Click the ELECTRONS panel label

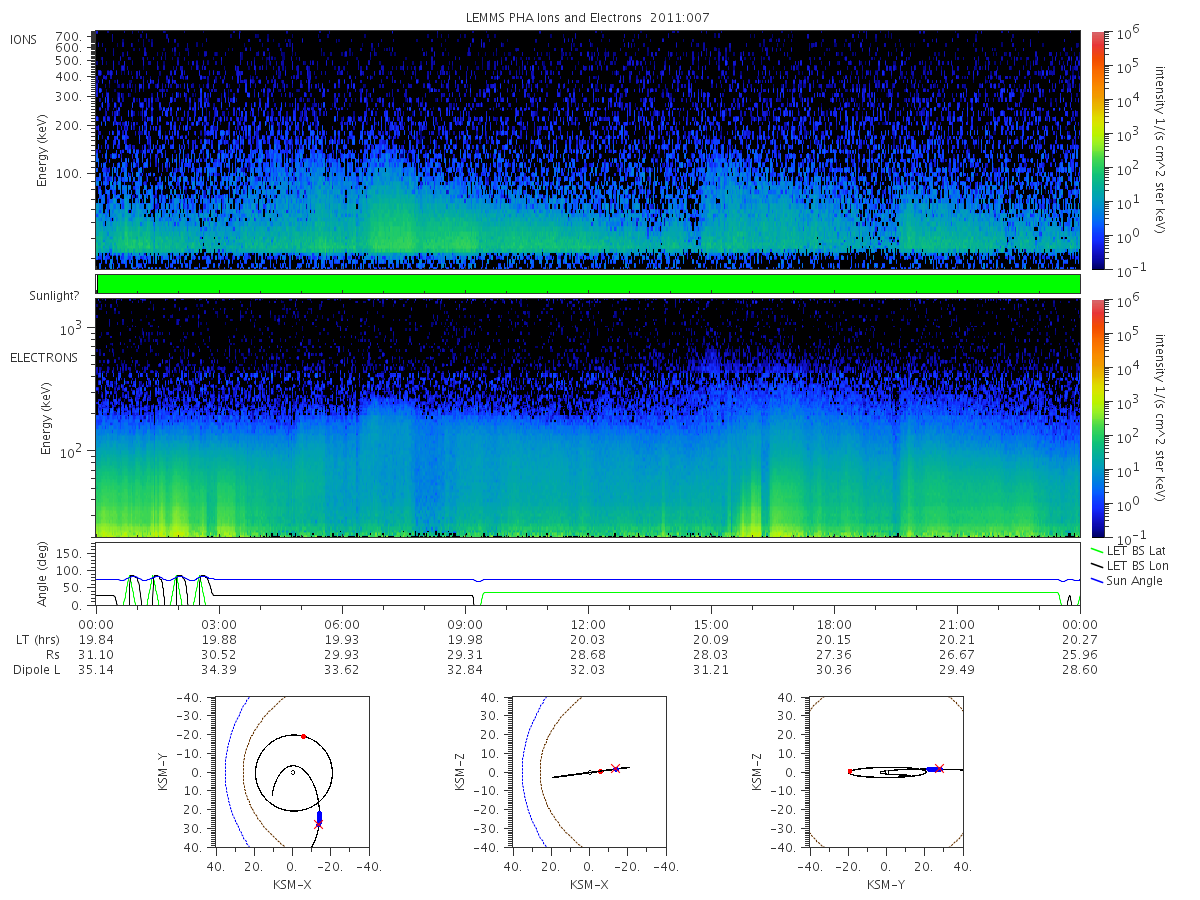43,357
